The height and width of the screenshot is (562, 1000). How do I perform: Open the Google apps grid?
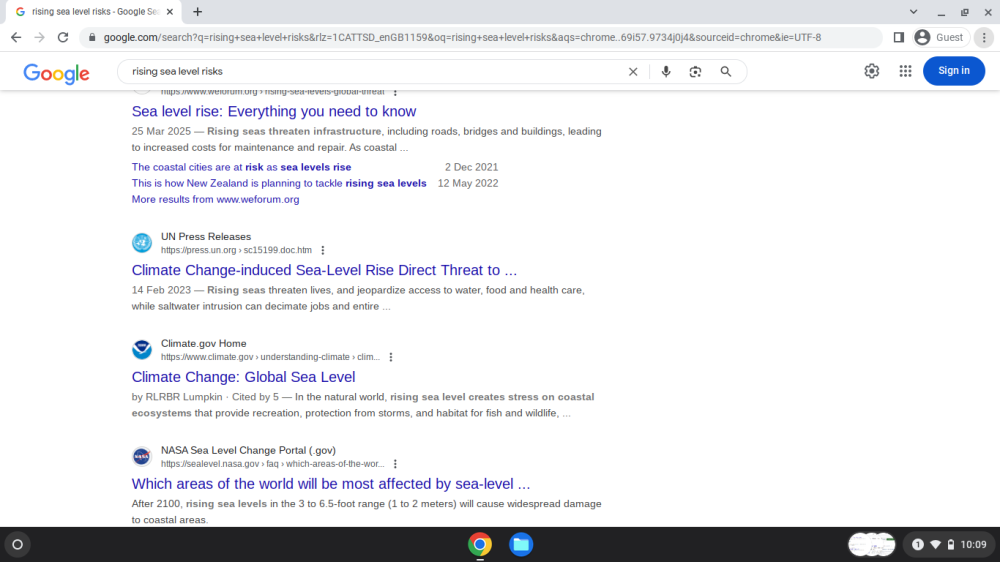905,71
